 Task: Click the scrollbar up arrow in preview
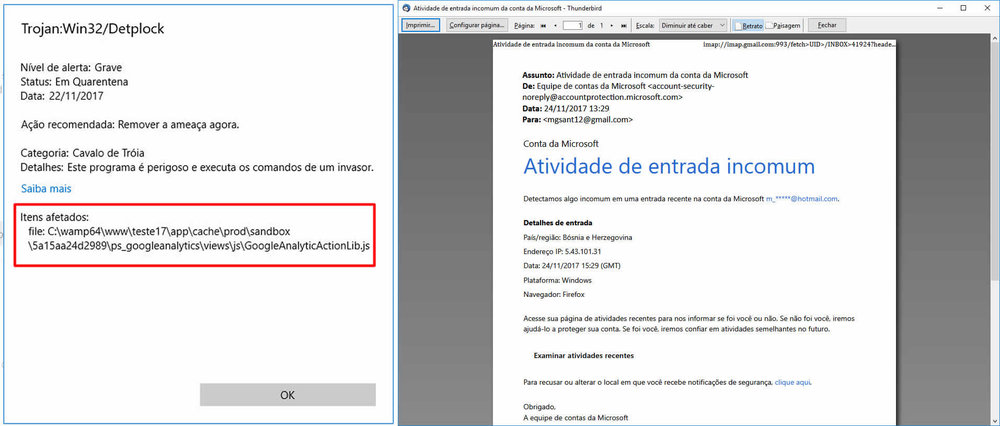tap(995, 38)
